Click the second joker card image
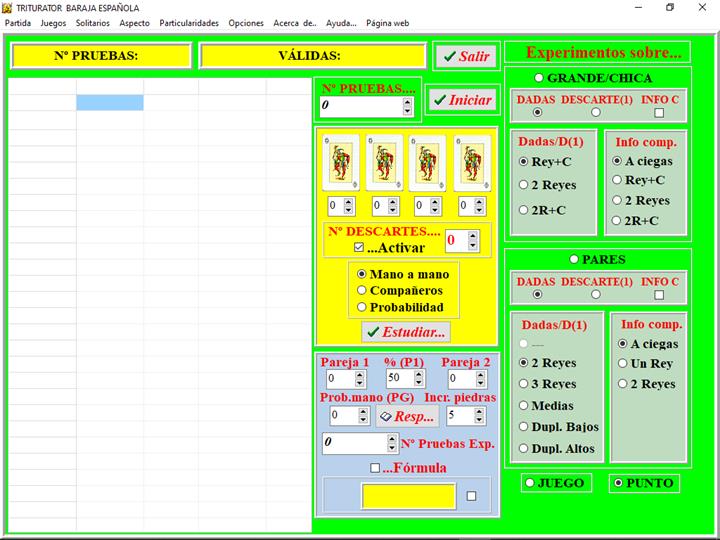Screen dimensions: 720x540 384,162
